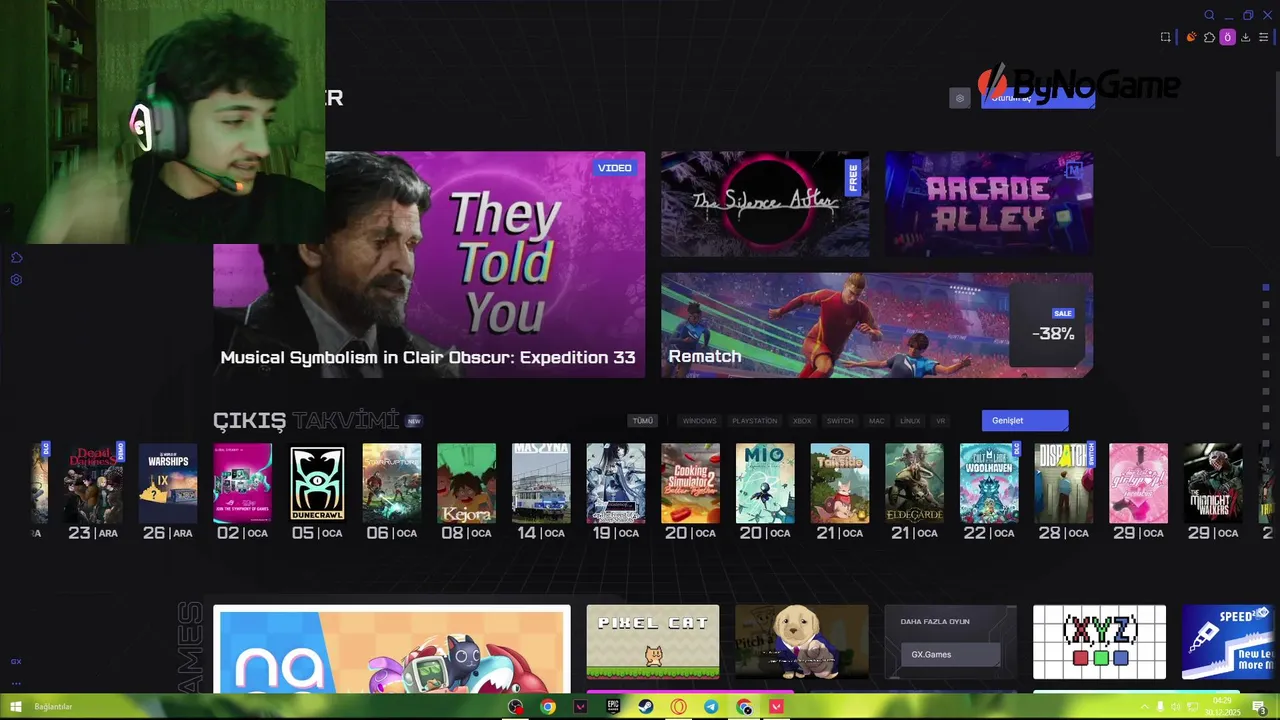Screen dimensions: 1280x720
Task: Open the dog in suit game tile
Action: point(802,642)
